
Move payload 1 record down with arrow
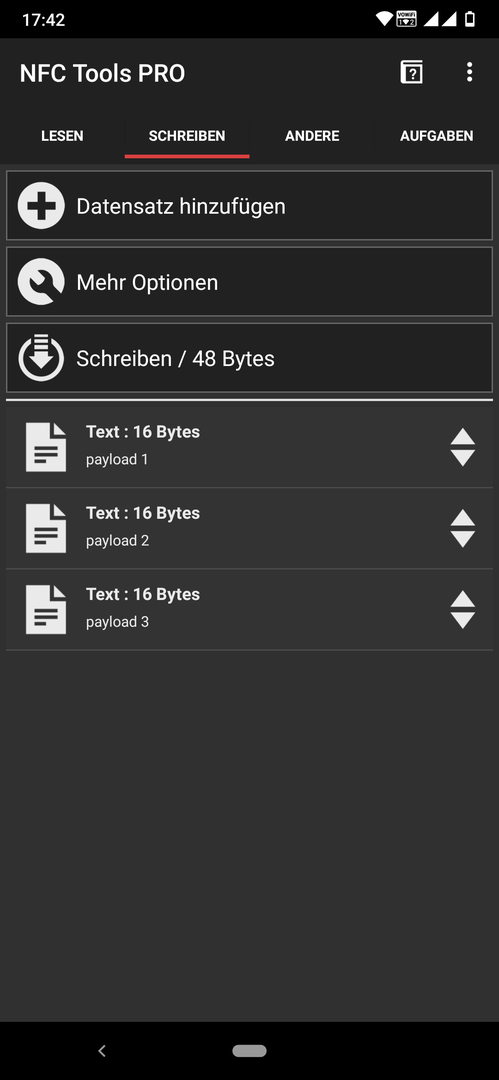[x=462, y=458]
